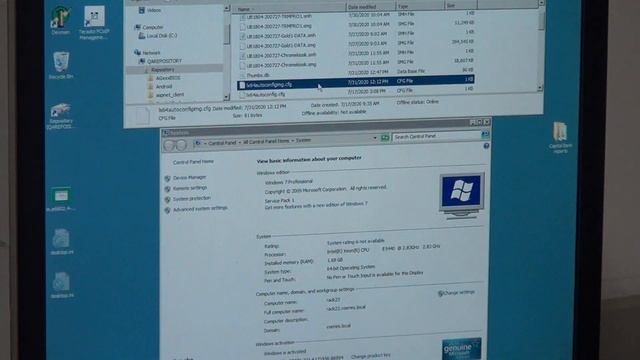Sort files by Type column header
This screenshot has width=640, height=360.
coord(420,6)
